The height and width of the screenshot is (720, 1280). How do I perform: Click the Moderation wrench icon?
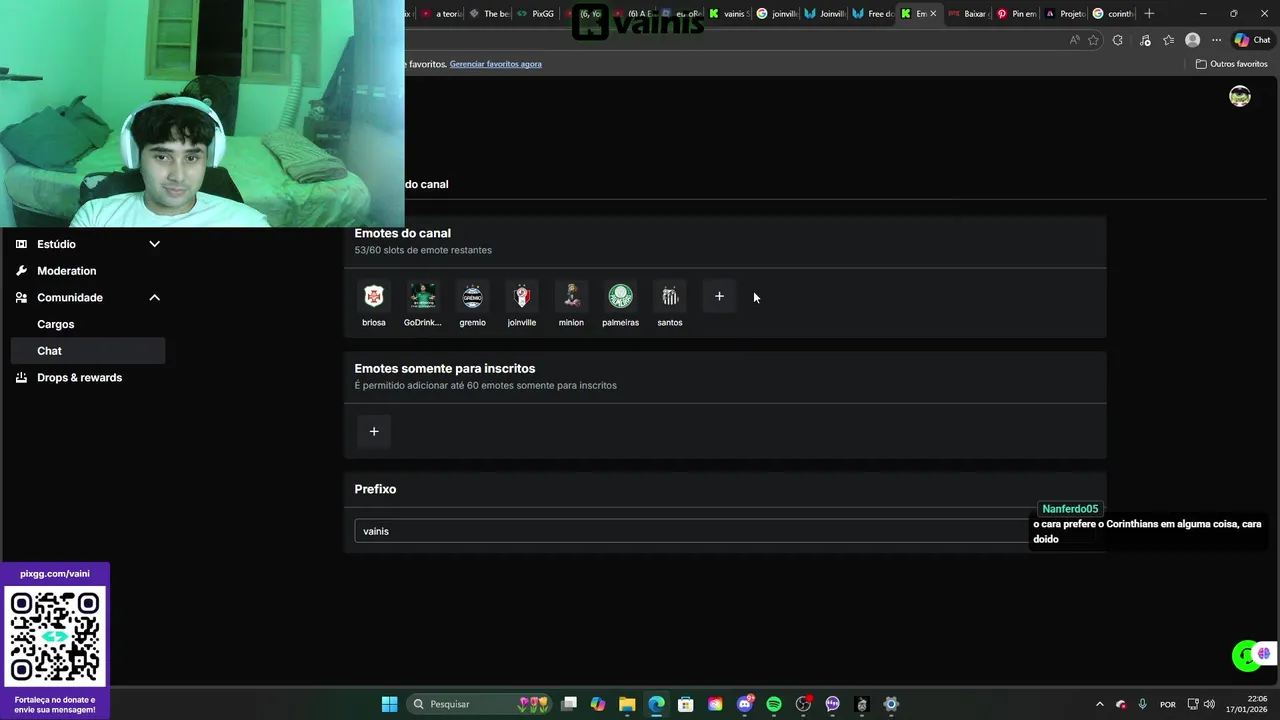click(x=21, y=271)
